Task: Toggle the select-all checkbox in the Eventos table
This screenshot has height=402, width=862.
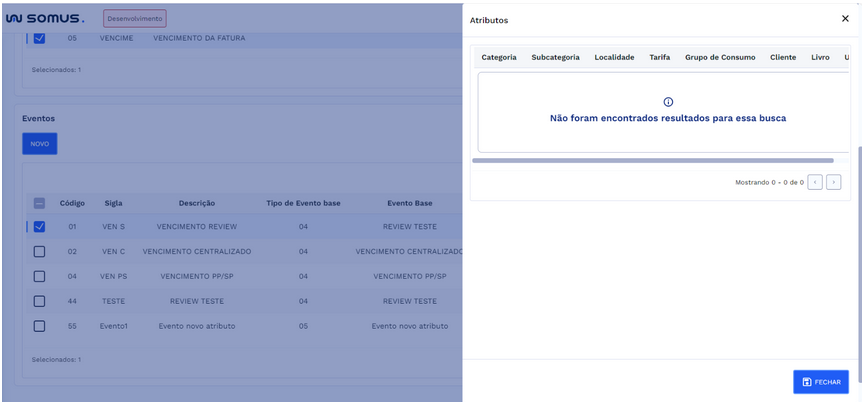Action: click(x=39, y=203)
